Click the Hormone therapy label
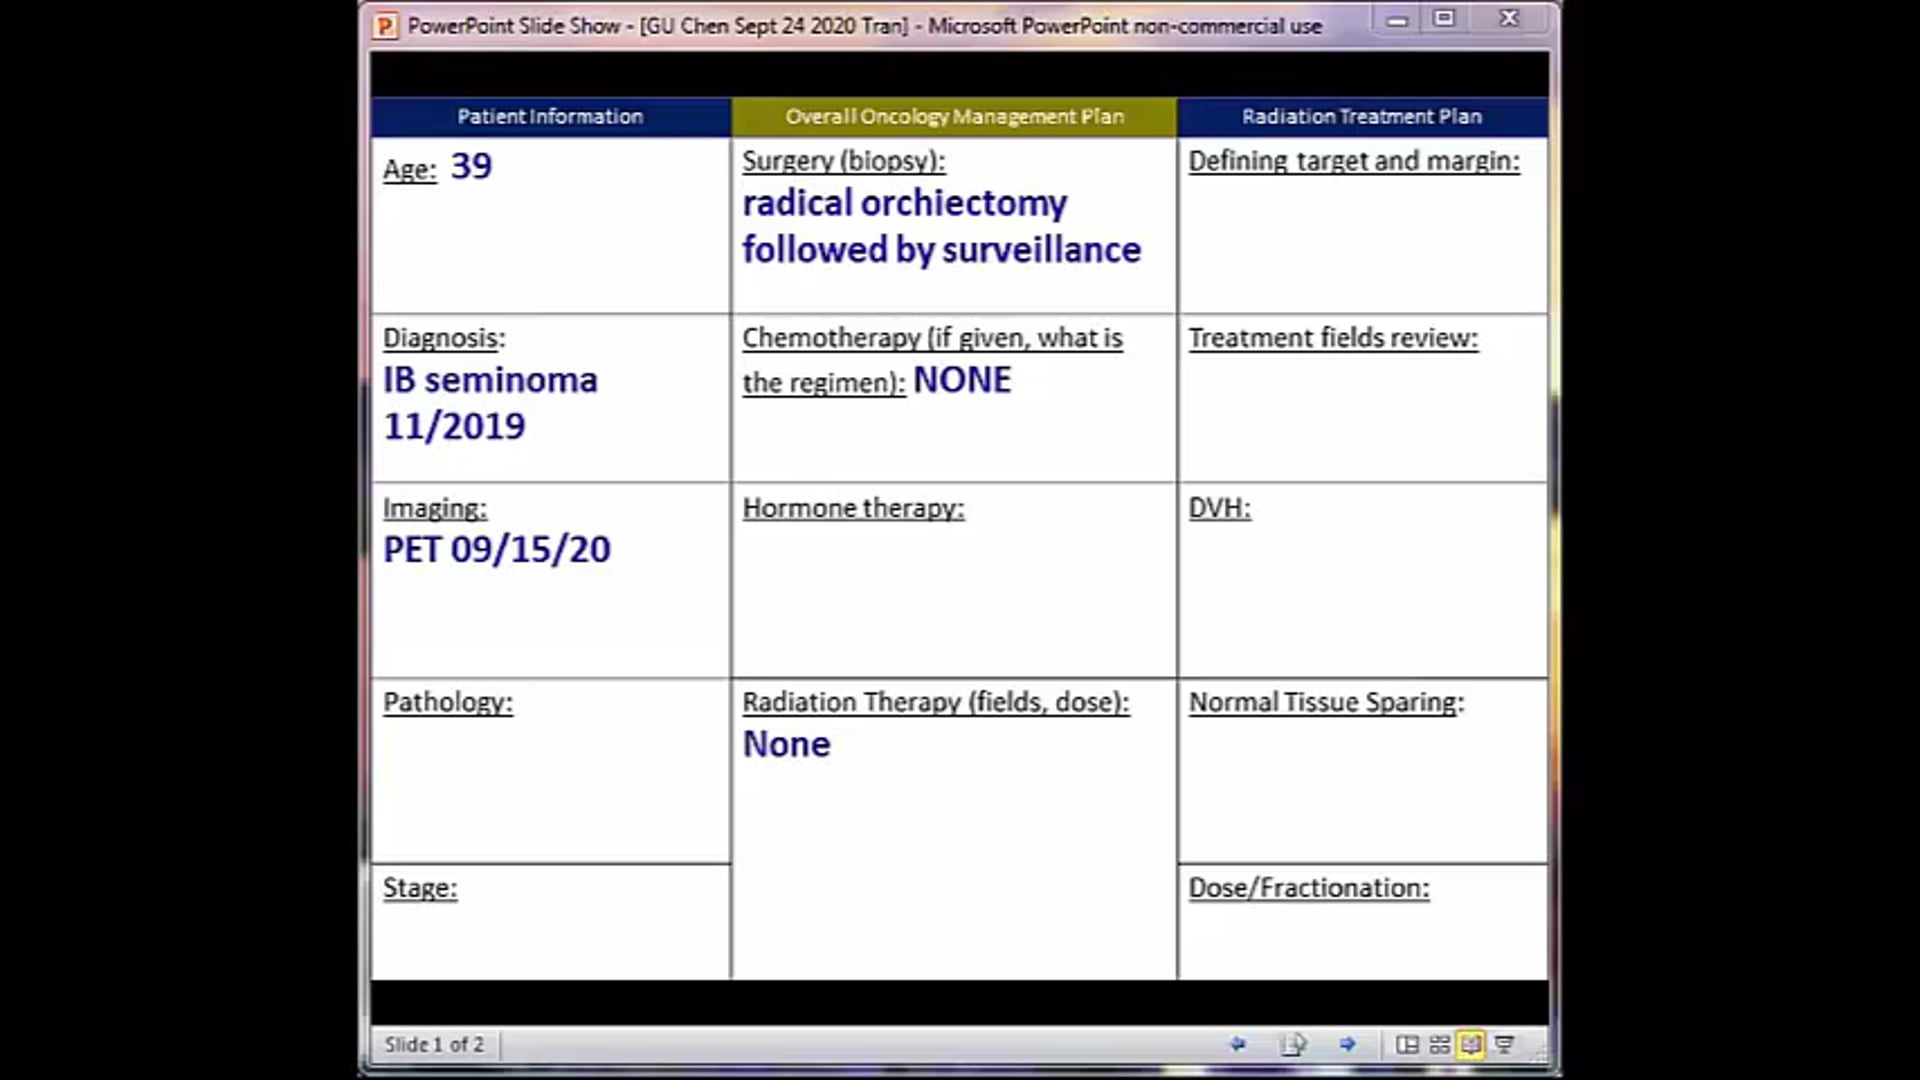Image resolution: width=1920 pixels, height=1080 pixels. click(x=853, y=508)
